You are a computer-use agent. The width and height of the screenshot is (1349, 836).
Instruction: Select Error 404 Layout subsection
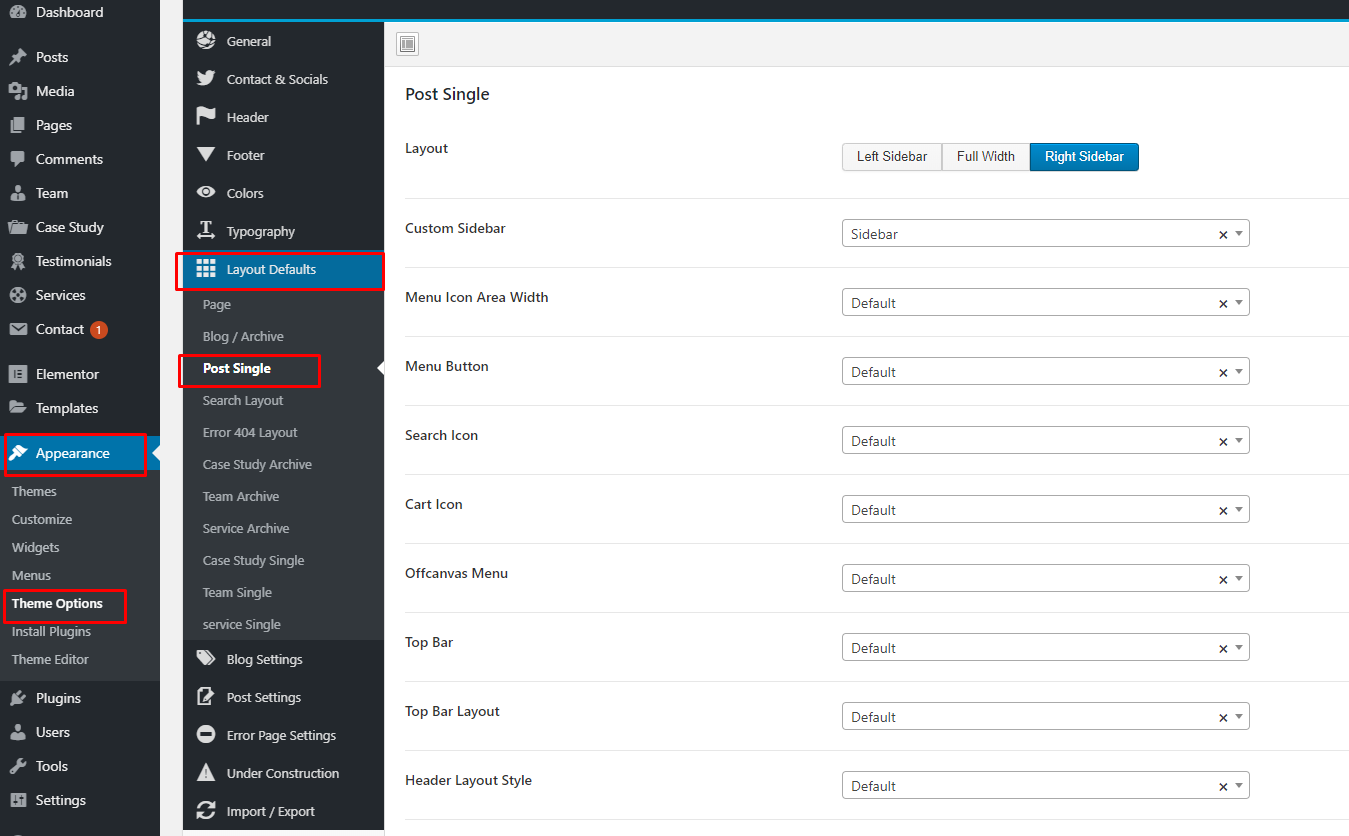[x=250, y=432]
